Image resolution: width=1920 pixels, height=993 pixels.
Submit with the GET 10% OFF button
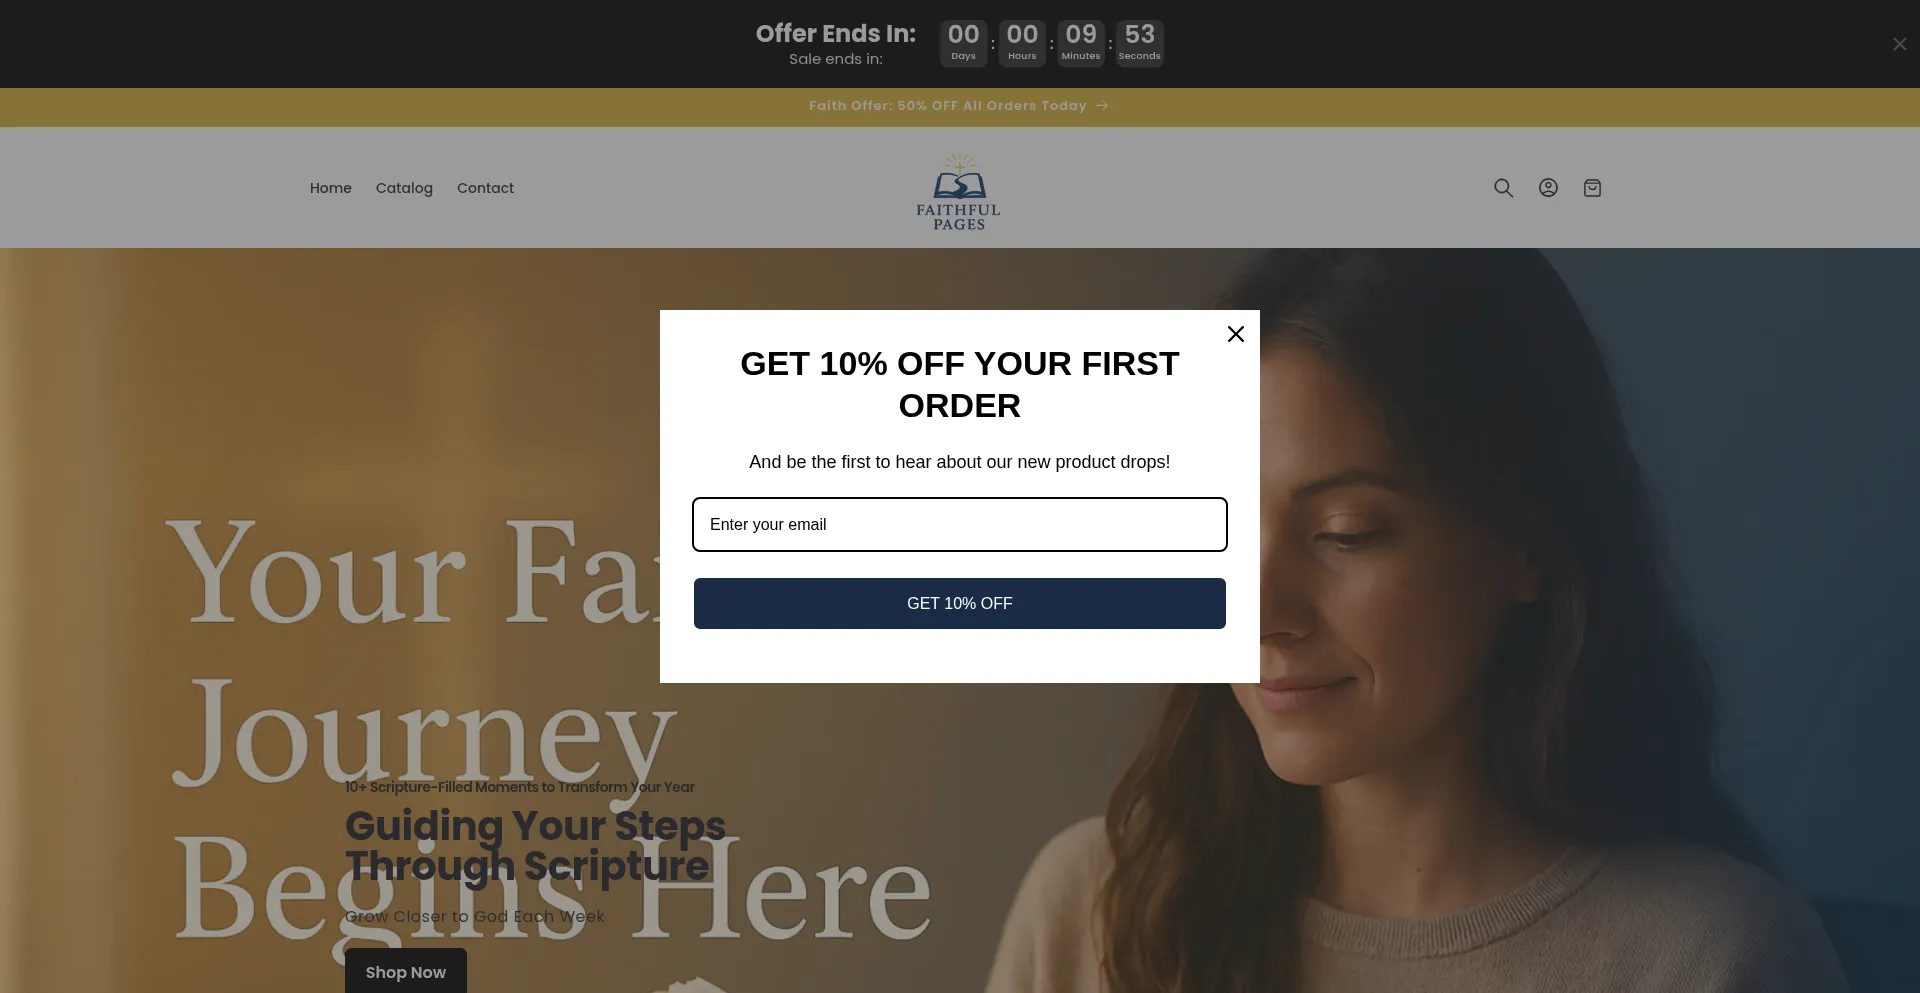960,603
